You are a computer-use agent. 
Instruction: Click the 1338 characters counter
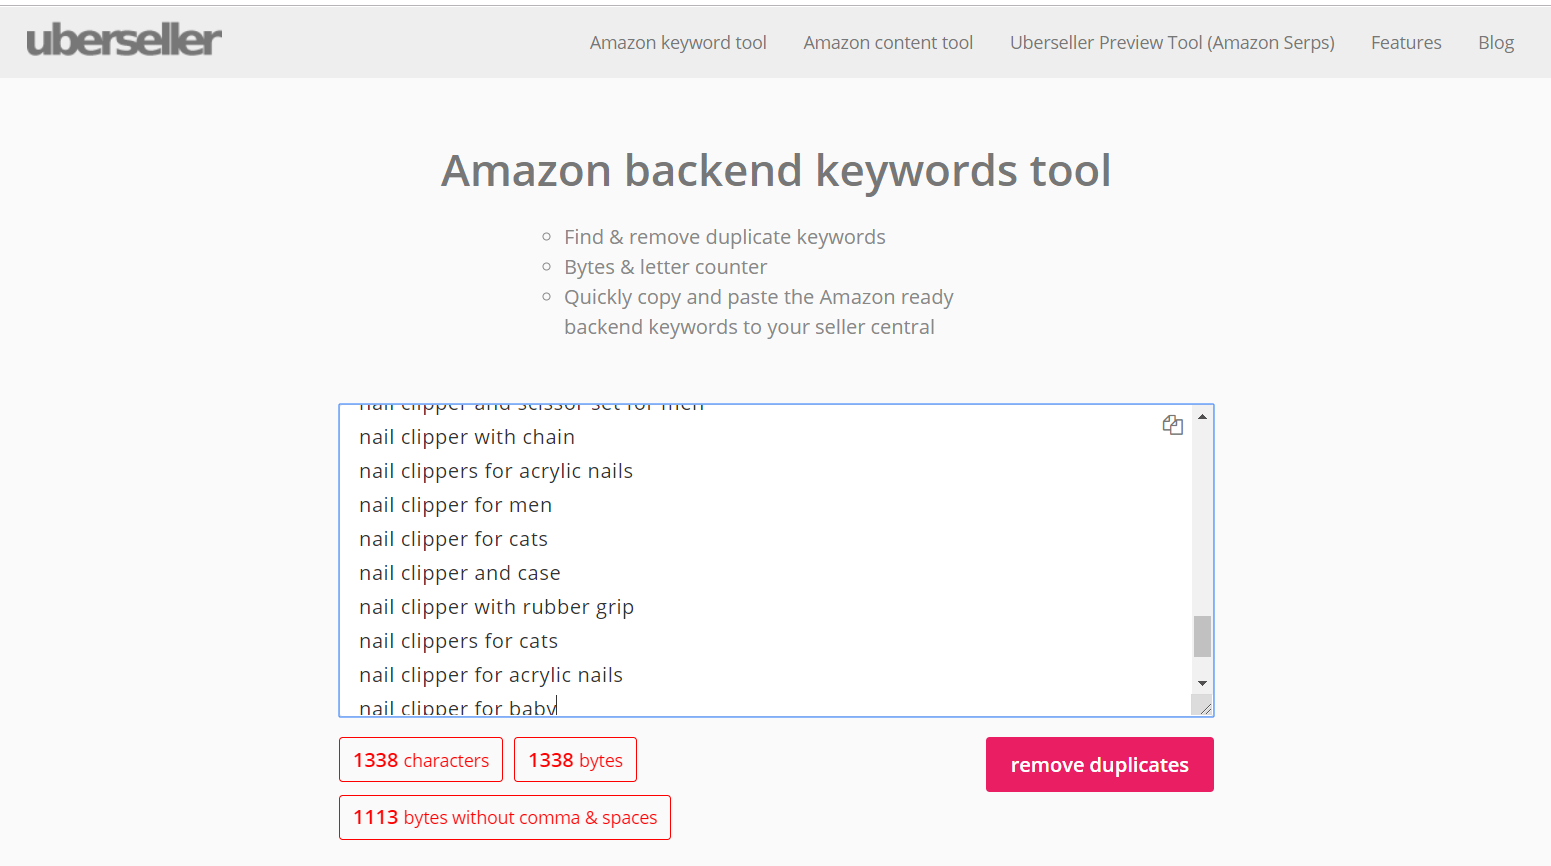(x=421, y=760)
